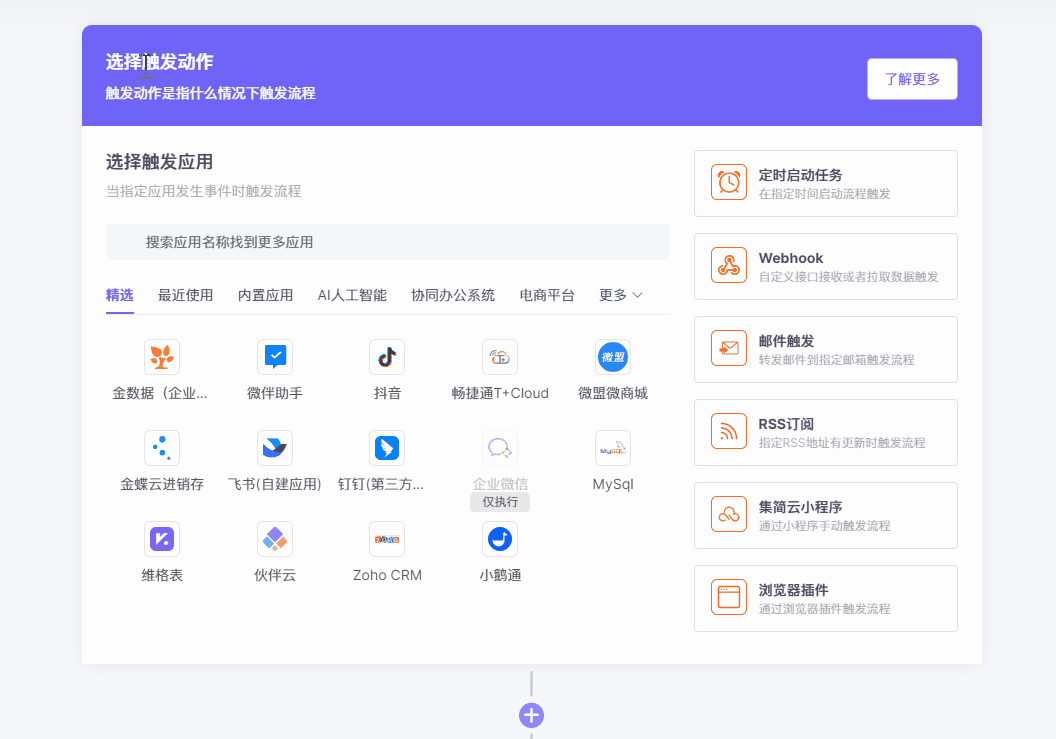Switch to the 内置应用 tab
The height and width of the screenshot is (739, 1056).
[x=265, y=295]
